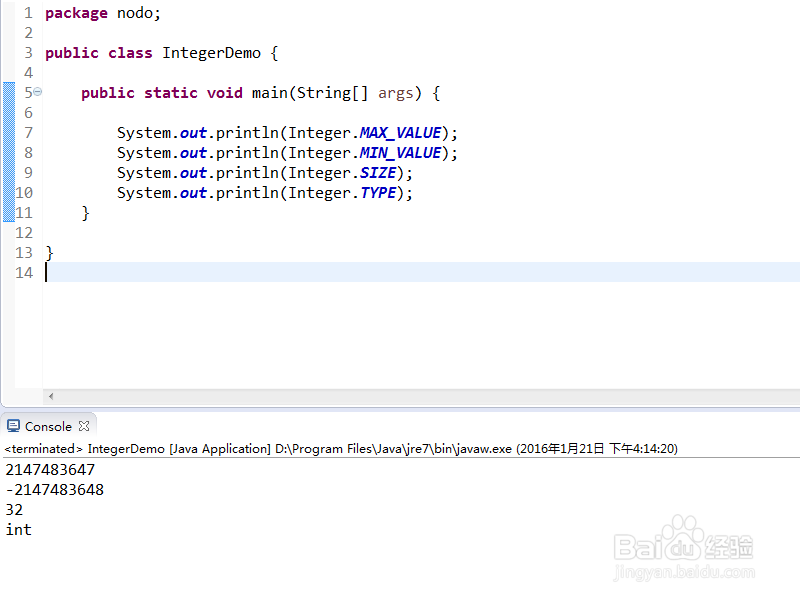Close the Console view with its X icon
Screen dimensions: 800x600
84,426
